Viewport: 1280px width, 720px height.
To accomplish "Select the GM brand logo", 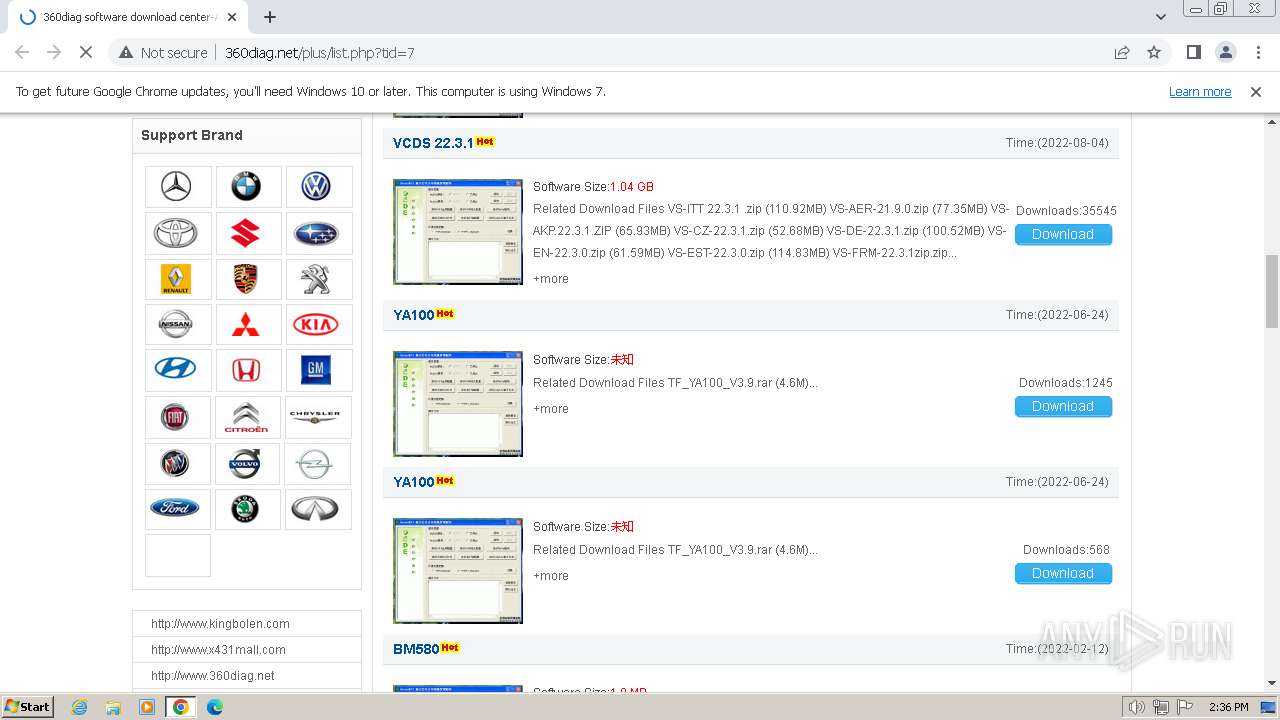I will tap(318, 370).
